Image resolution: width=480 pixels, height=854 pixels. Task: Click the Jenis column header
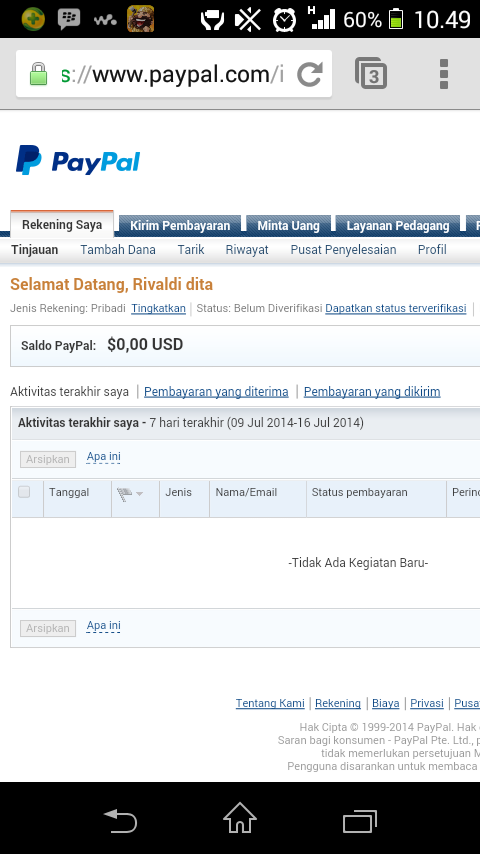(179, 492)
